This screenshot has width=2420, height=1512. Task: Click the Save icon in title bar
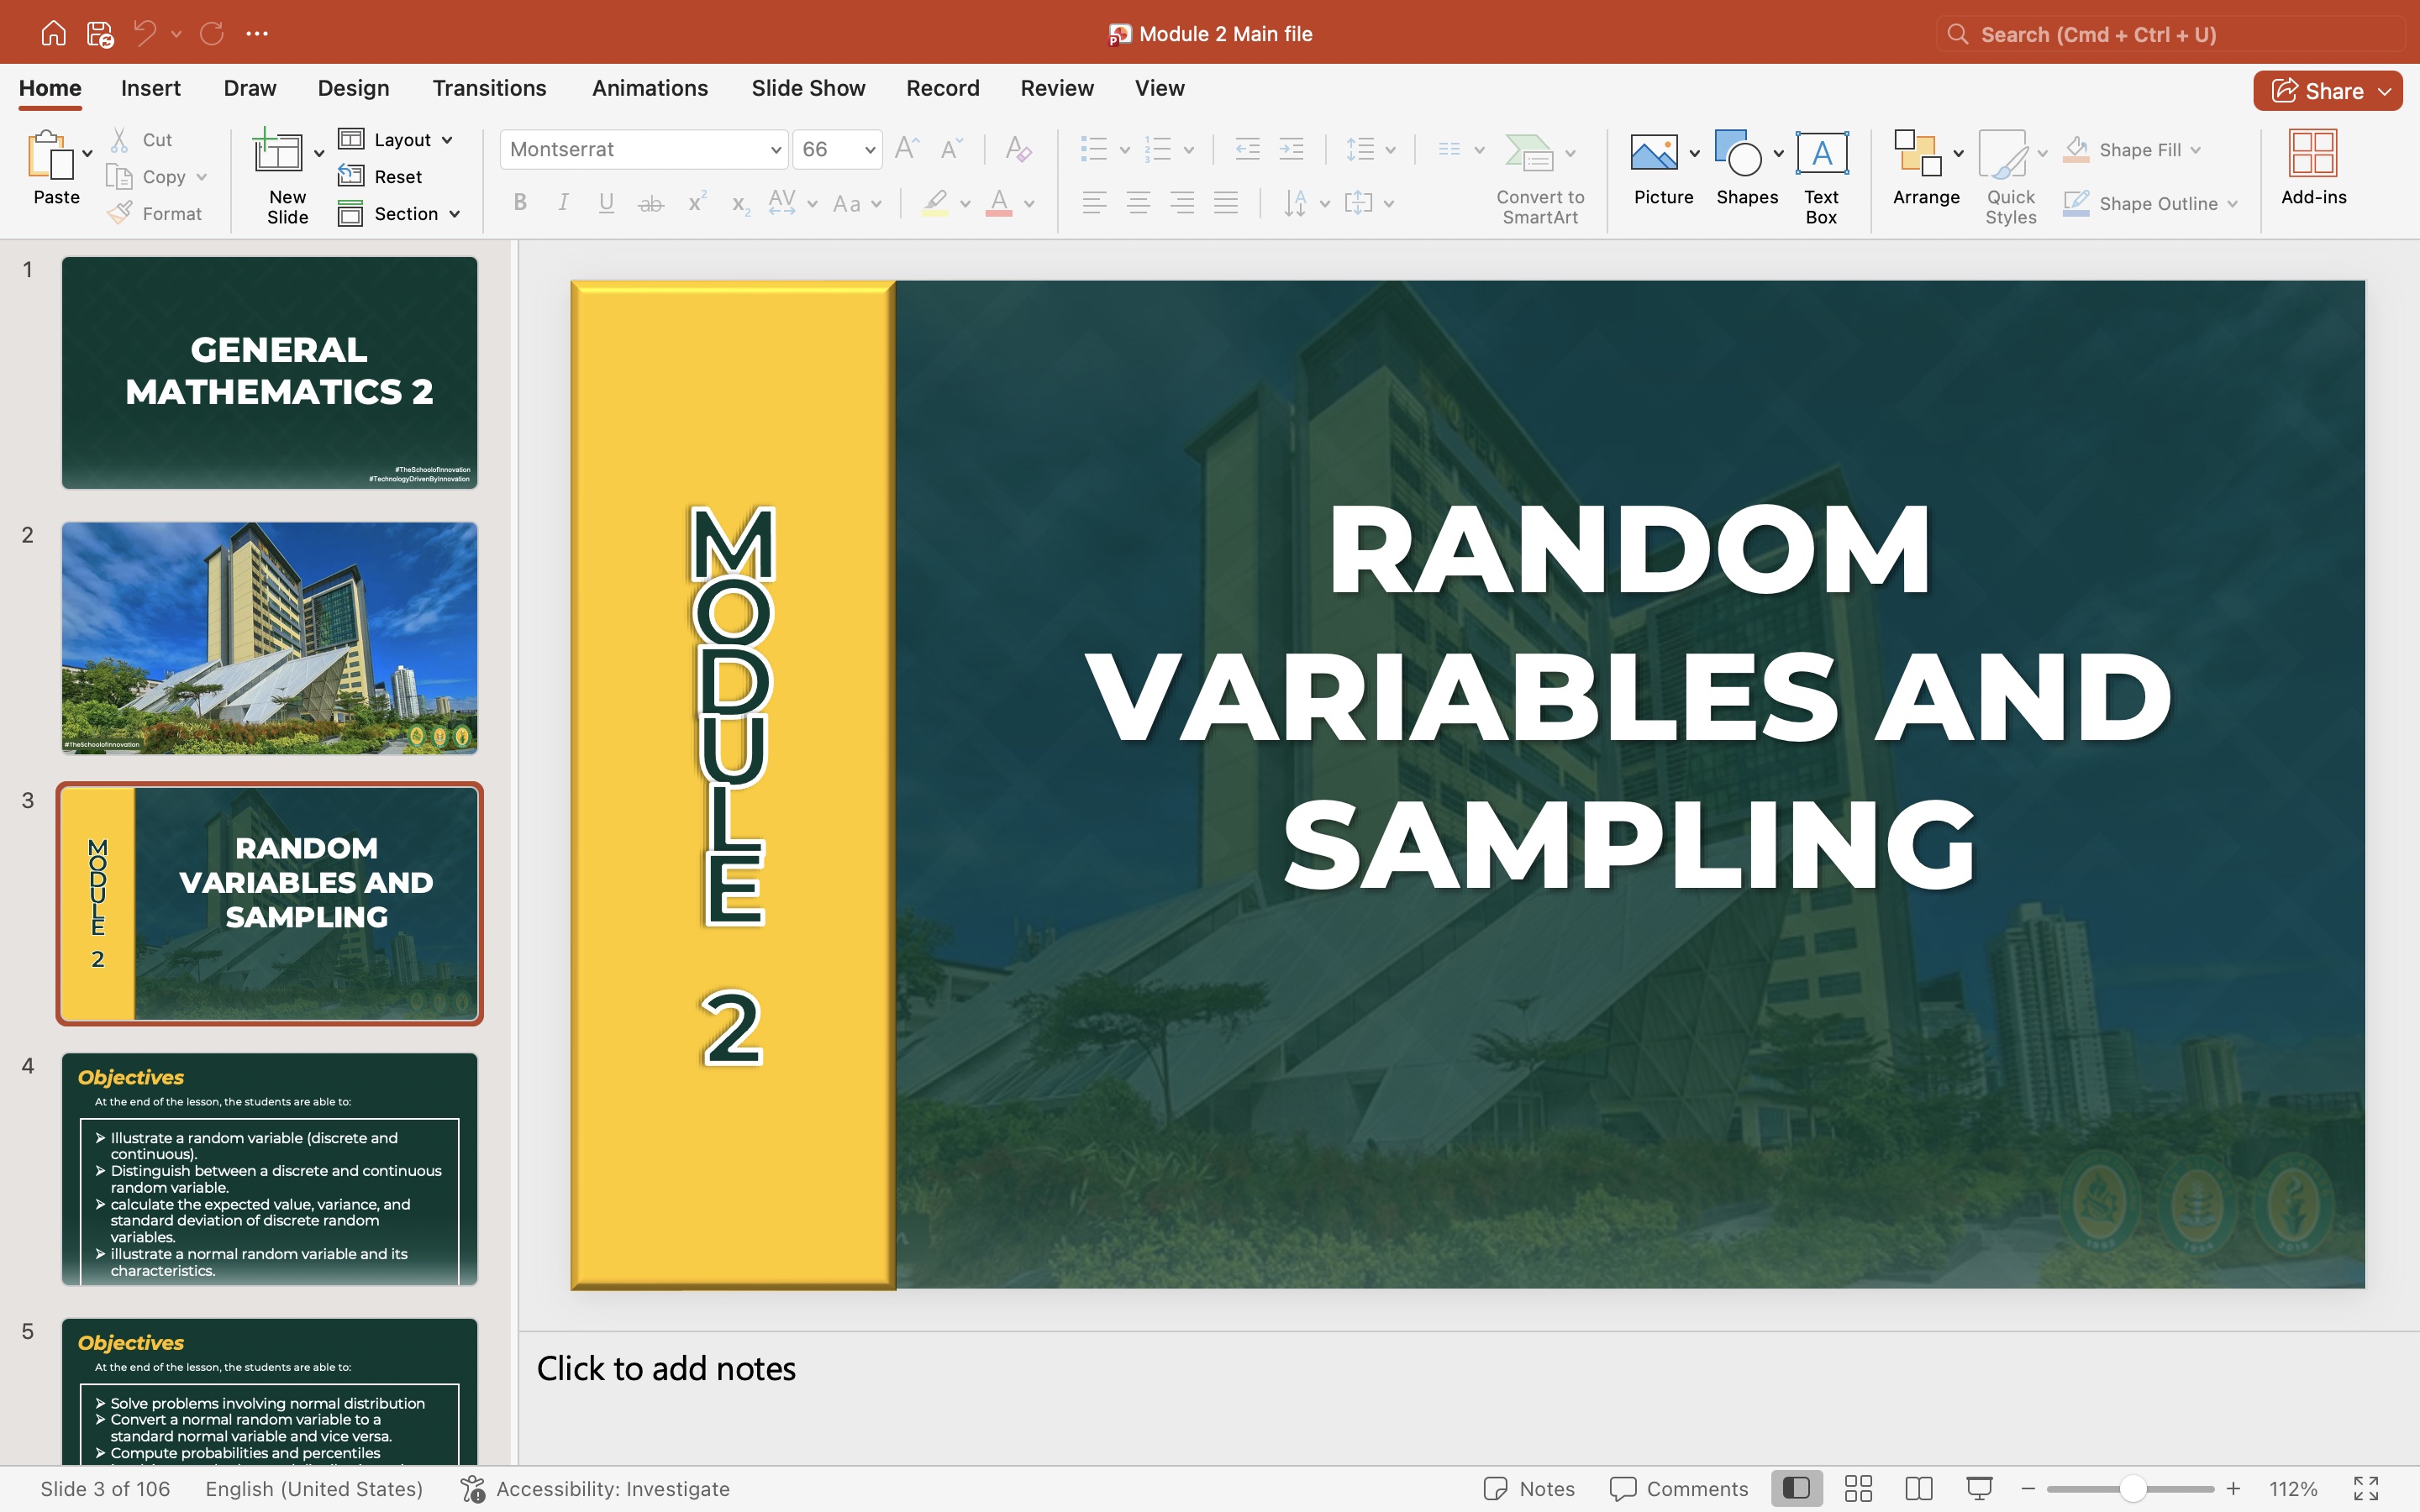[x=99, y=33]
